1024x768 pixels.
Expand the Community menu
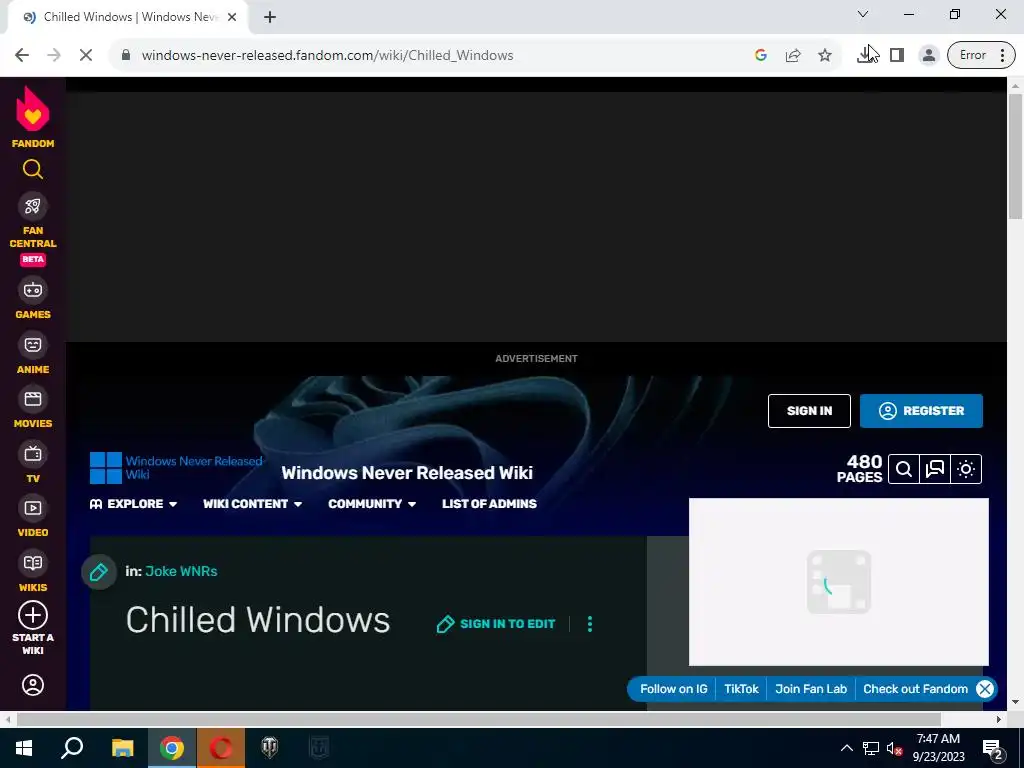372,504
